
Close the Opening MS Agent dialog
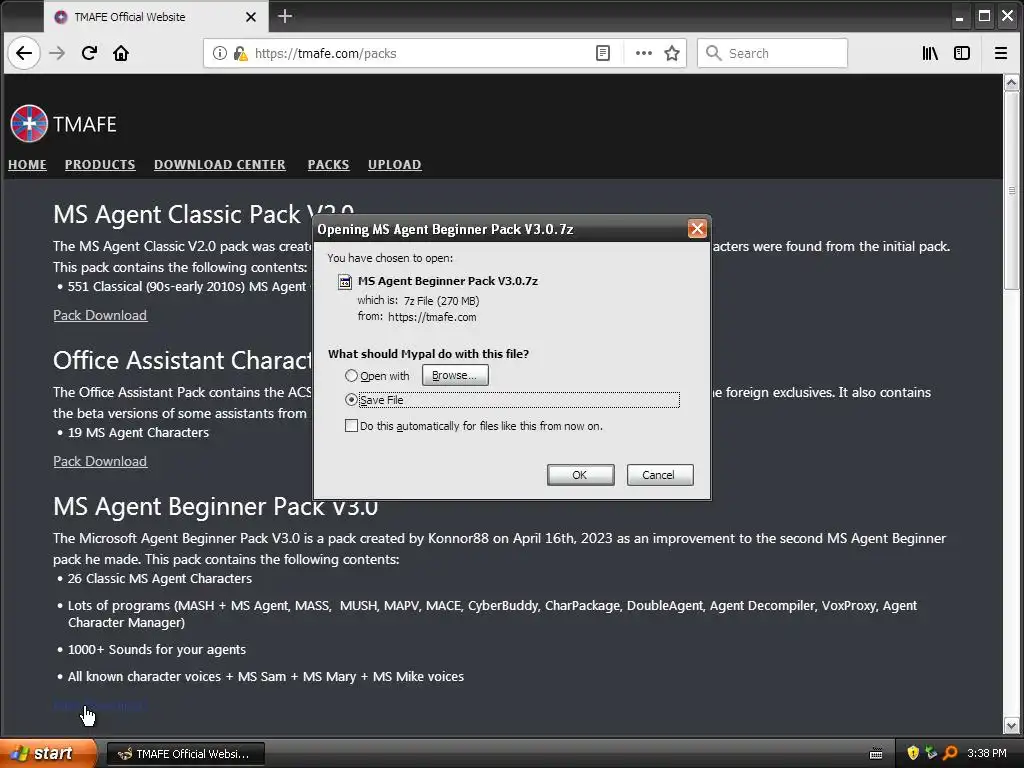point(697,229)
